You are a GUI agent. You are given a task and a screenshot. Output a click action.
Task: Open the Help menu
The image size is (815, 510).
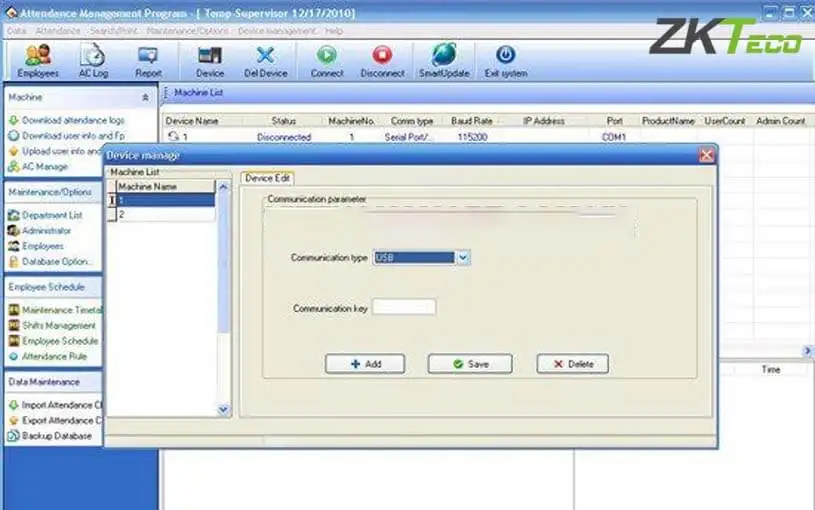click(334, 31)
